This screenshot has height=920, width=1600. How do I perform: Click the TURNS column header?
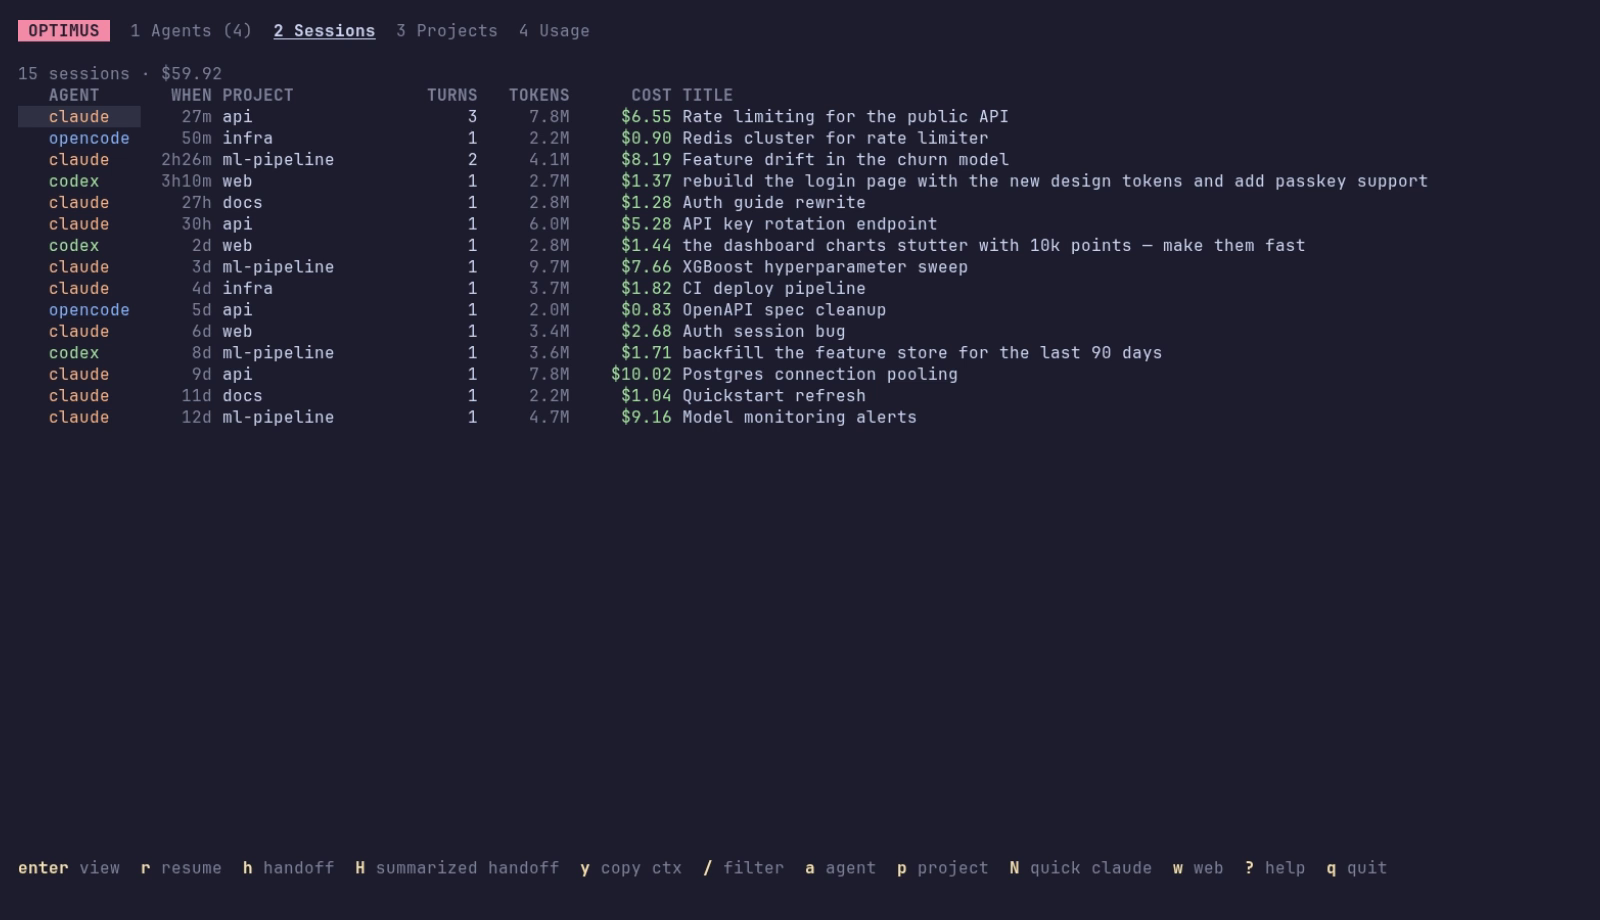point(452,95)
